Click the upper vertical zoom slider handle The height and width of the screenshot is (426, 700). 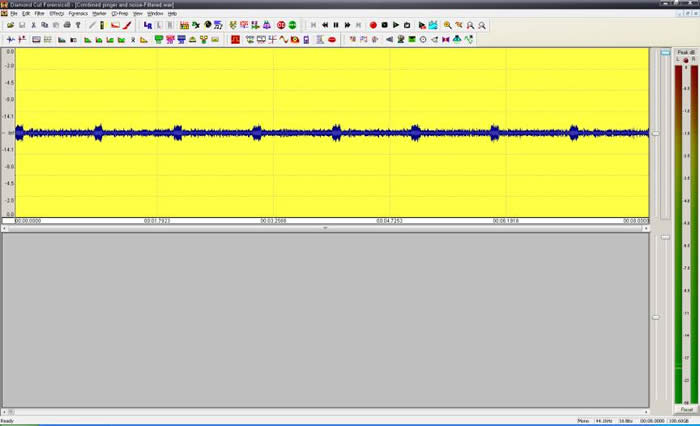(655, 134)
